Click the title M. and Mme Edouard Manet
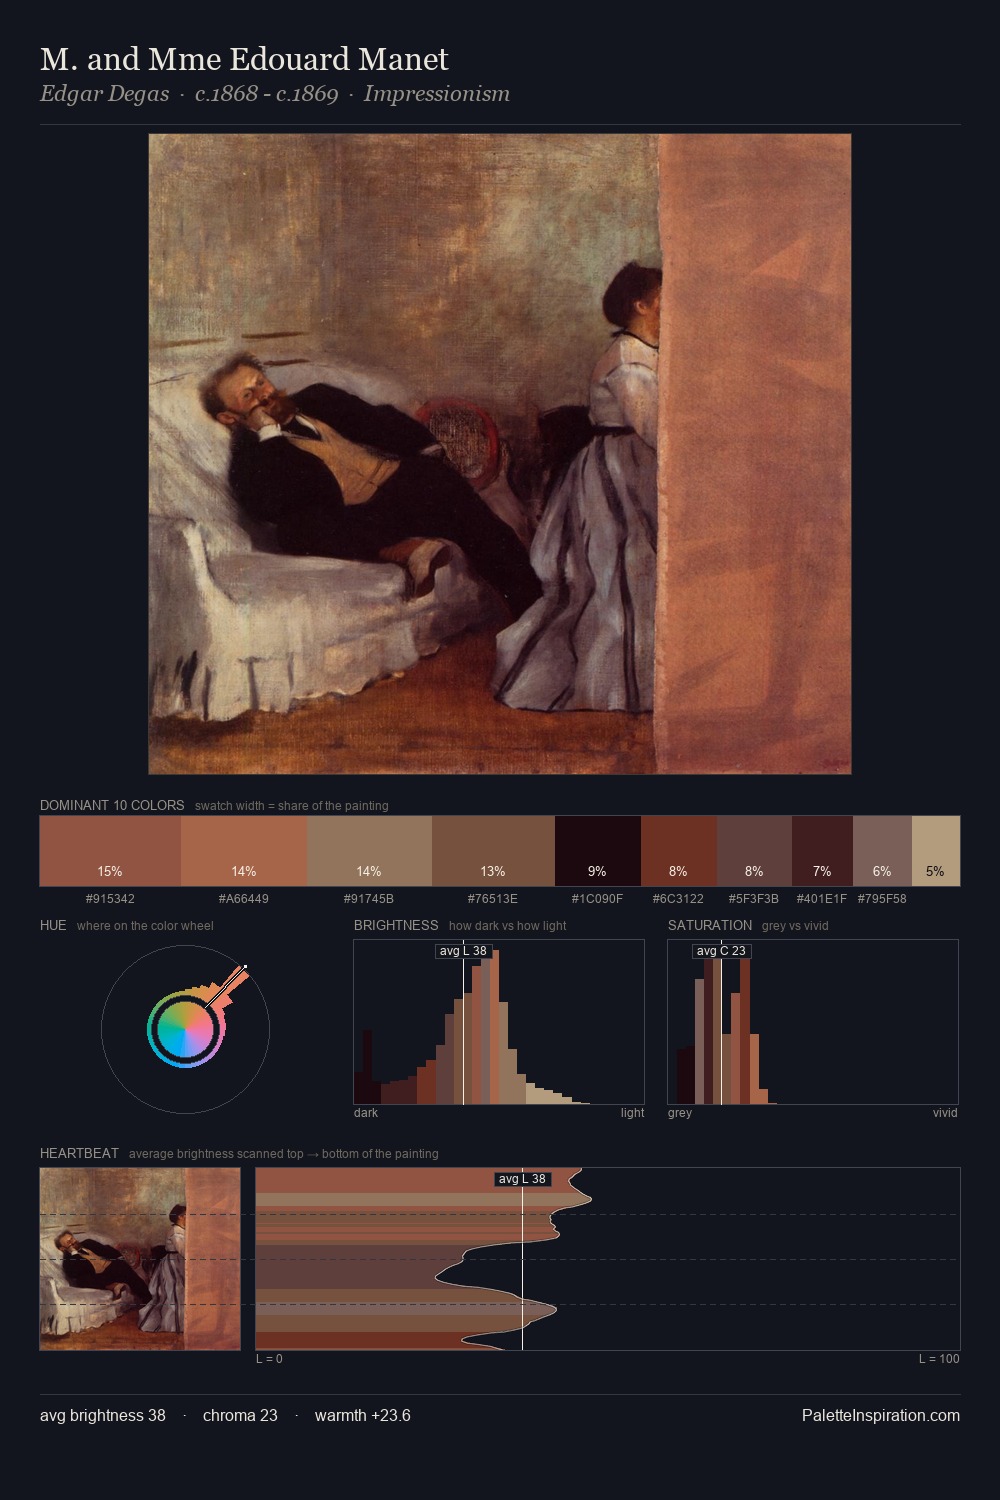This screenshot has width=1000, height=1500. pyautogui.click(x=244, y=59)
